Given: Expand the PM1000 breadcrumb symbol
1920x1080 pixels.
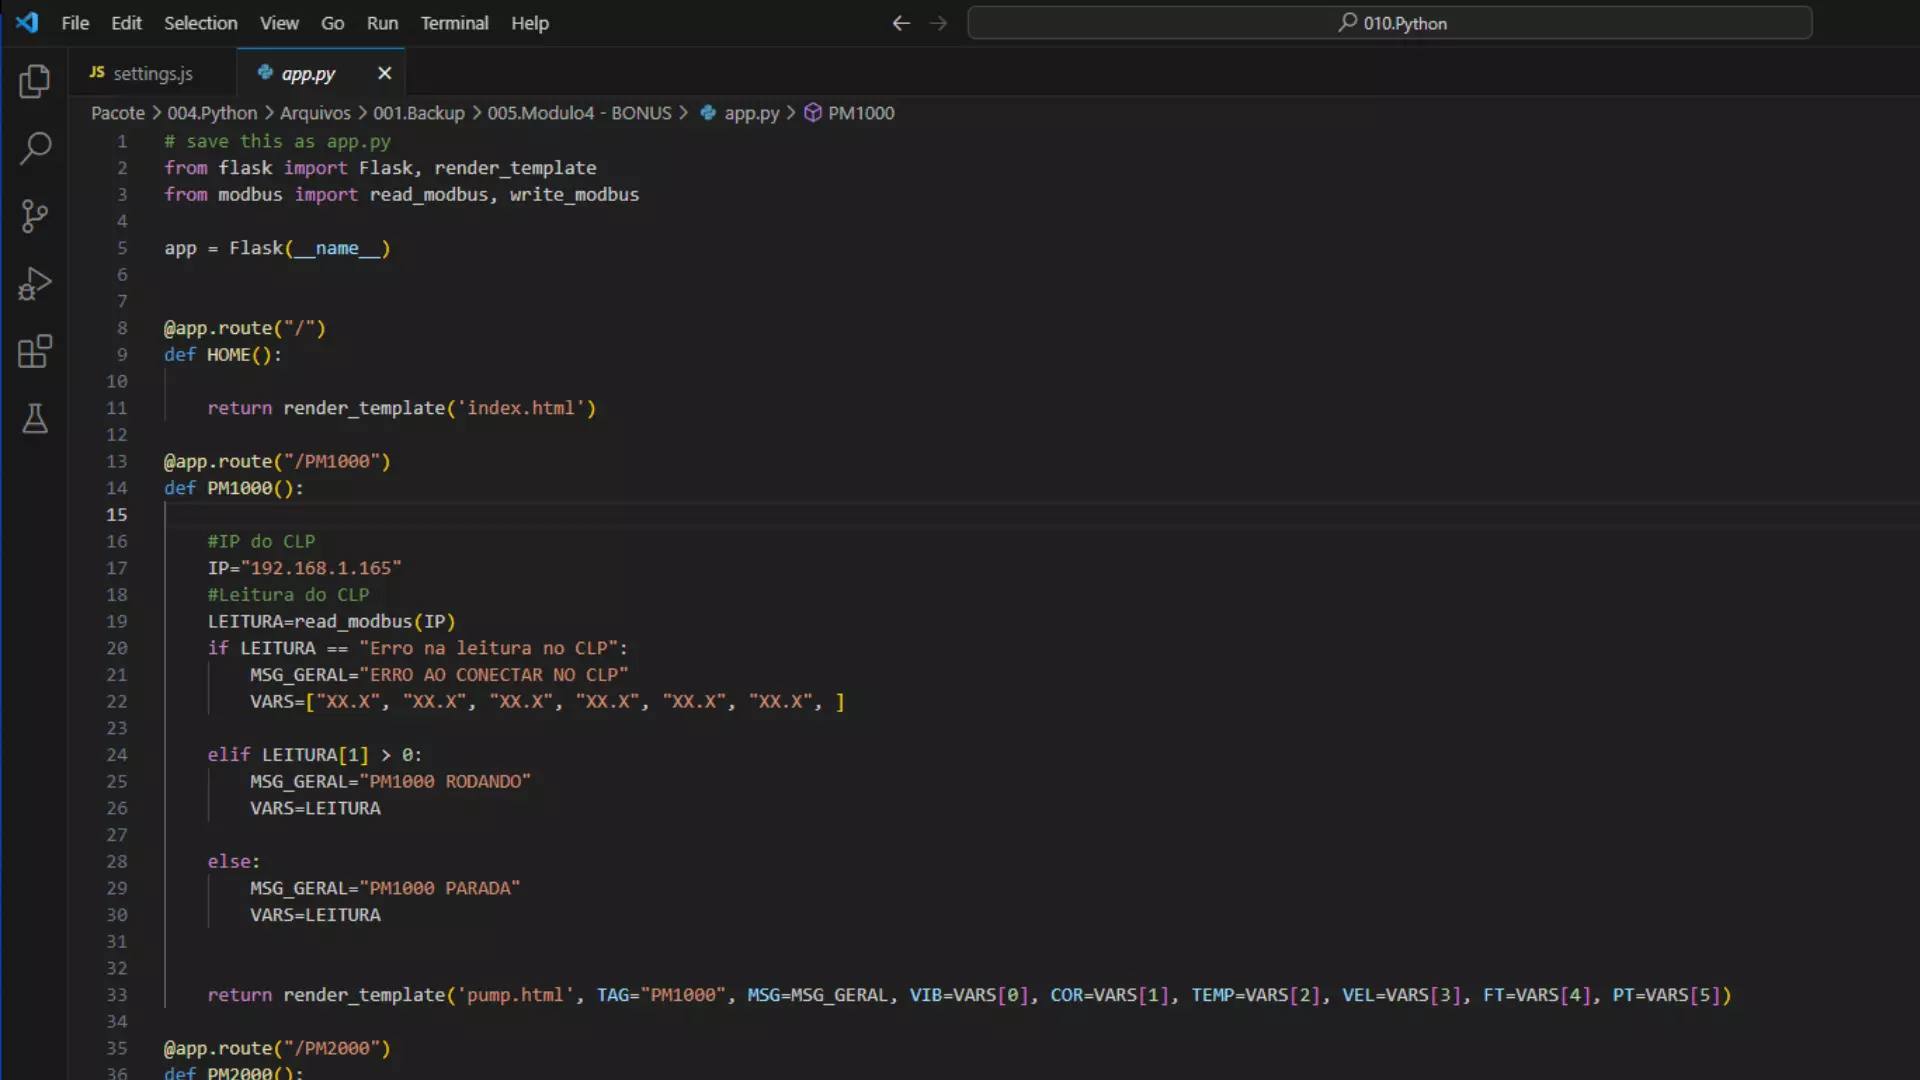Looking at the screenshot, I should point(860,113).
